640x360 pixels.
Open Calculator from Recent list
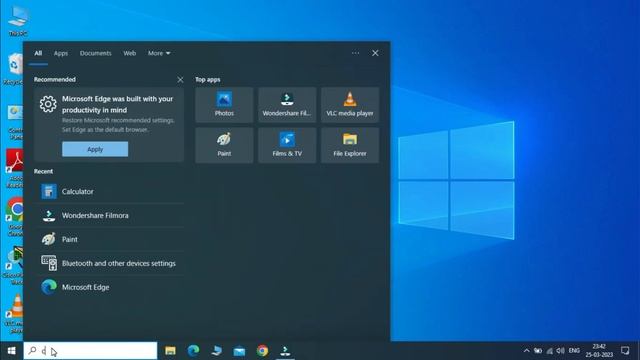[109, 191]
